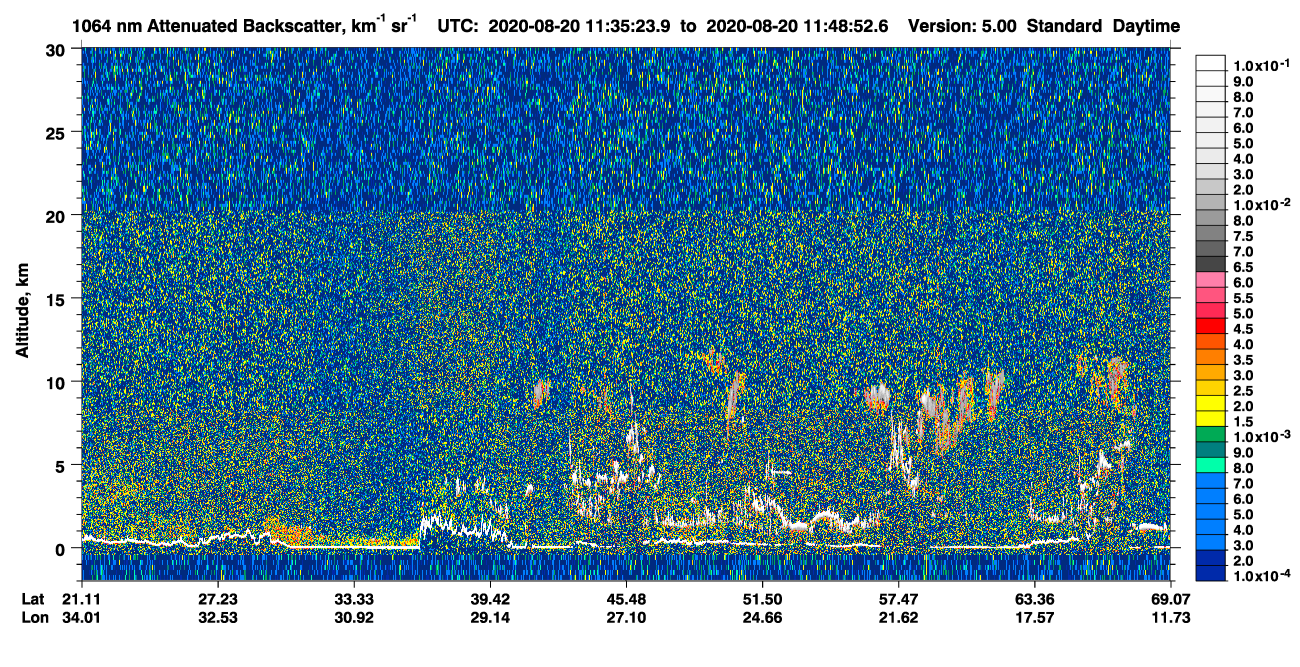Click the colorbar label "5.5"
1300x667 pixels.
1243,299
